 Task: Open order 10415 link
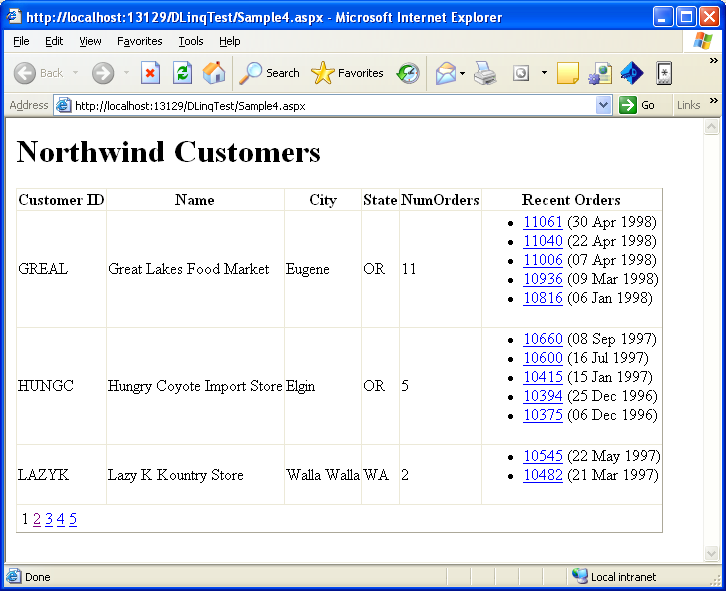coord(543,377)
